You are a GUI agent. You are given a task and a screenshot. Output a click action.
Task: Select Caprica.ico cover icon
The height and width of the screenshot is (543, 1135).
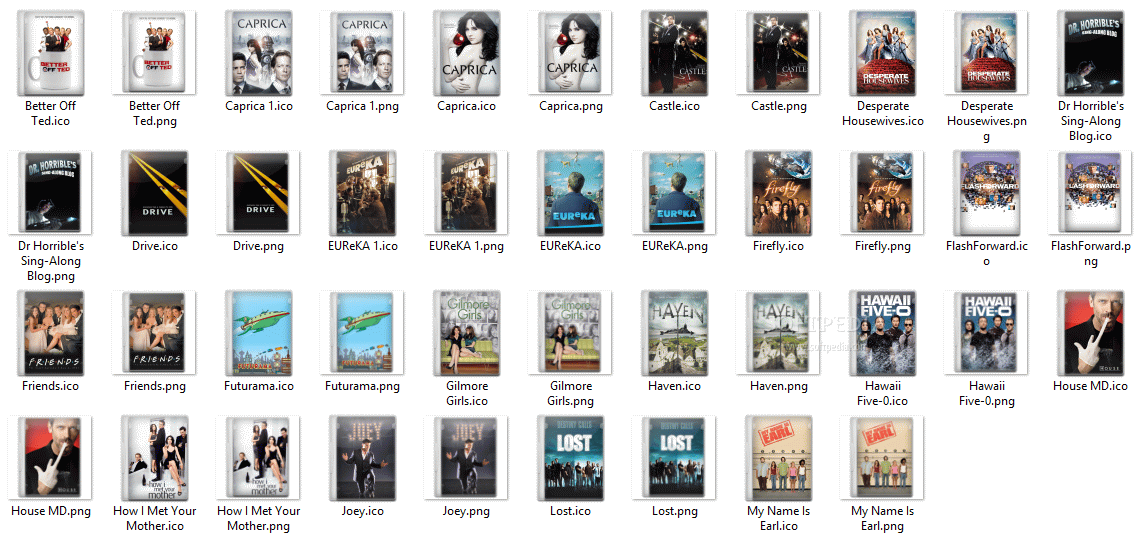(x=467, y=52)
